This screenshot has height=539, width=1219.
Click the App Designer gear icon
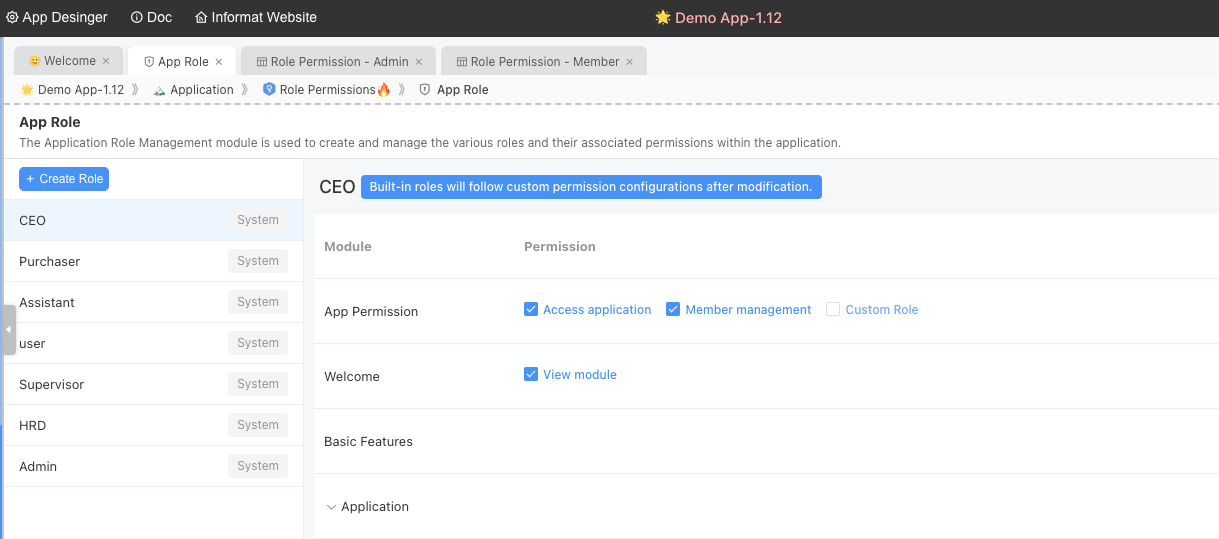[12, 18]
